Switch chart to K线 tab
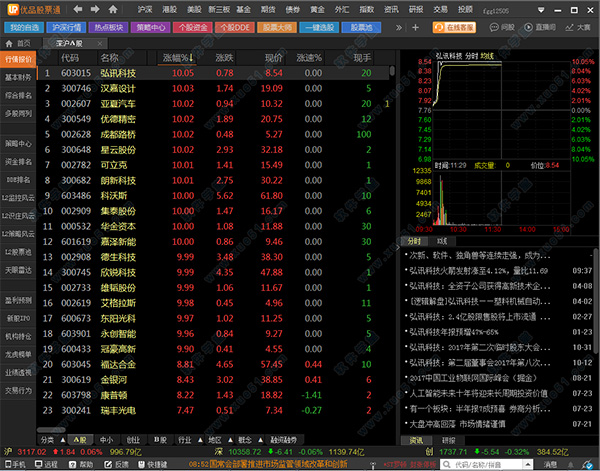The height and width of the screenshot is (471, 600). 442,241
